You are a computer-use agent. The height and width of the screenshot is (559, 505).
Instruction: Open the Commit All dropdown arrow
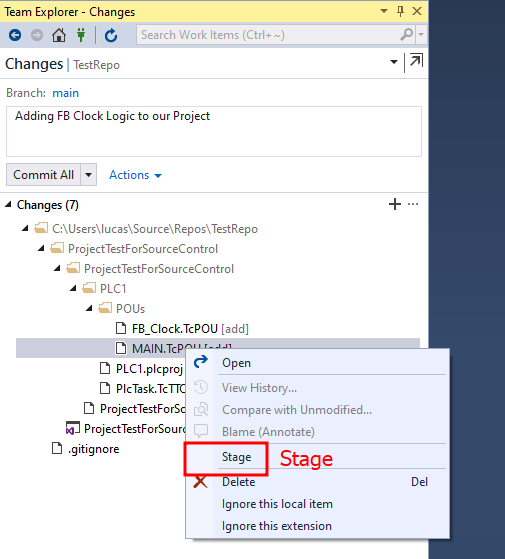click(x=88, y=175)
